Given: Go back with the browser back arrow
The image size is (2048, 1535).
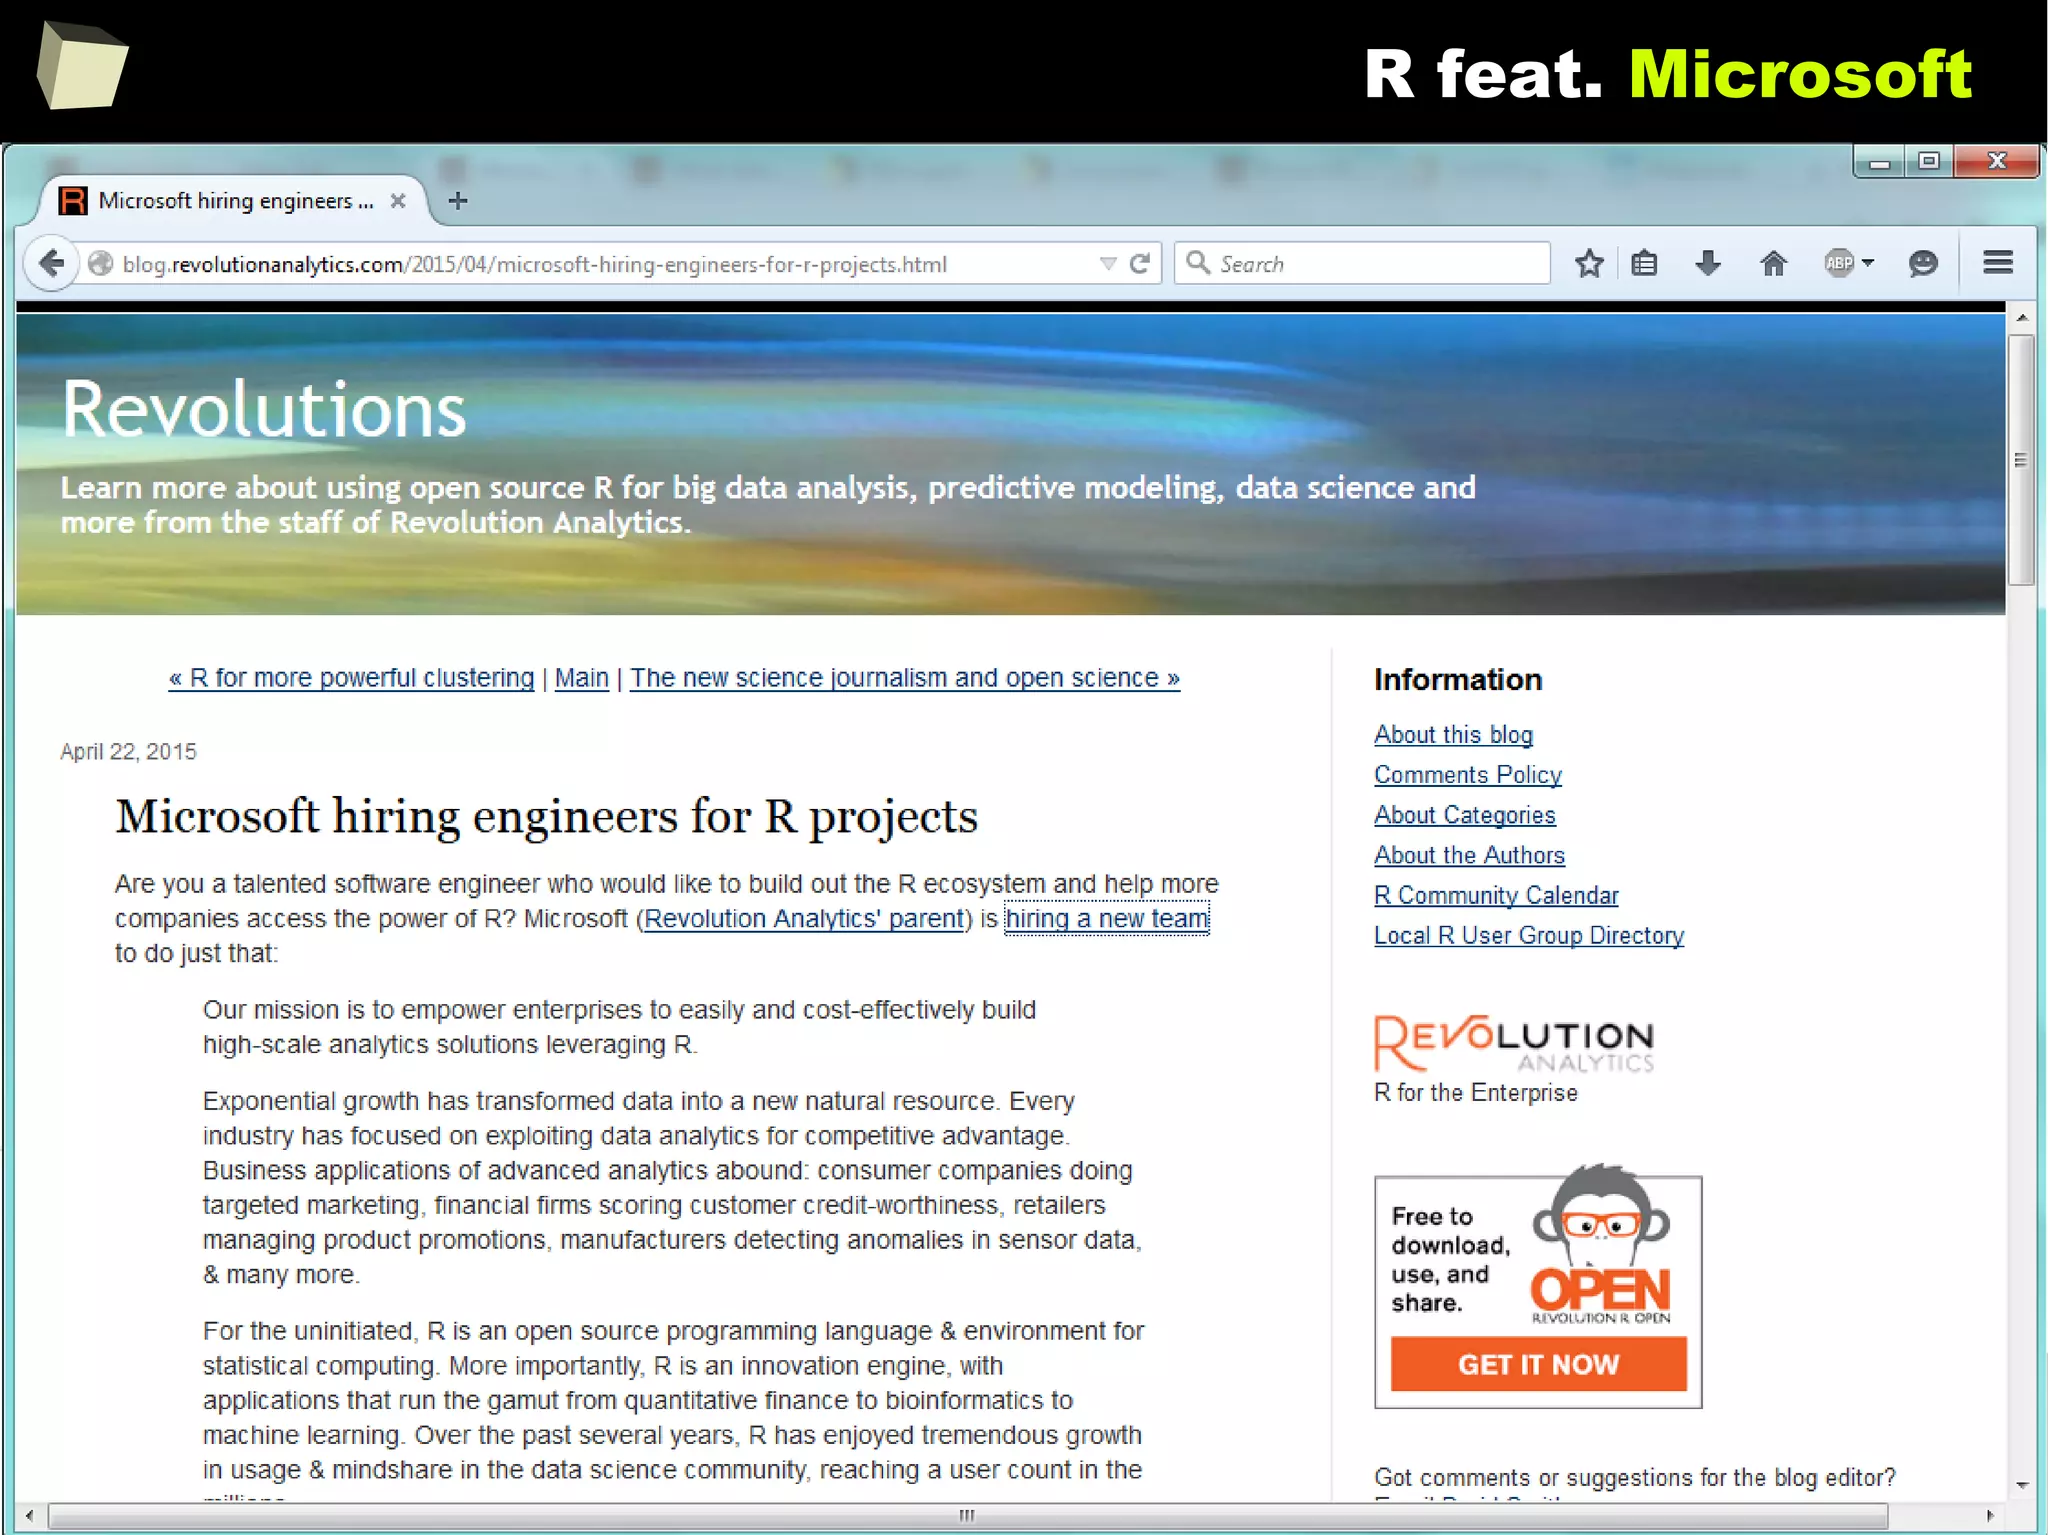Looking at the screenshot, I should (51, 264).
